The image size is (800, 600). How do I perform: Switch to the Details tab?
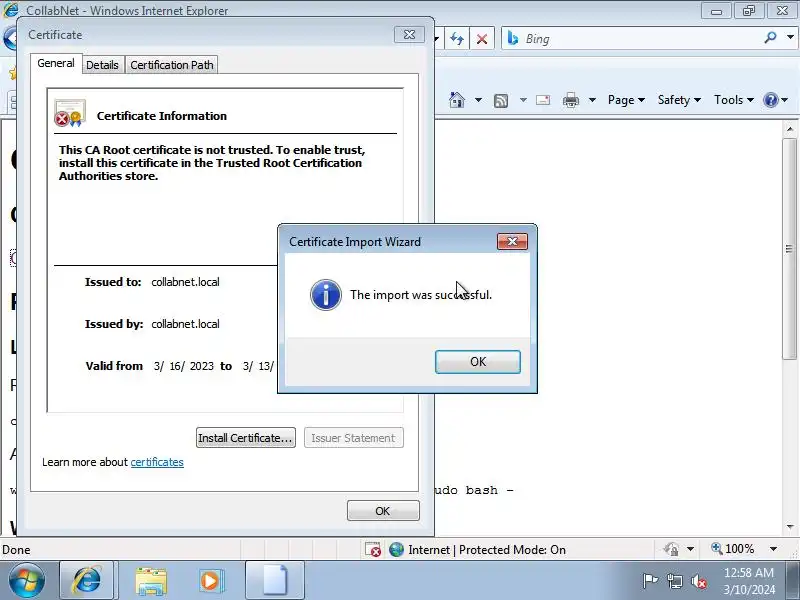point(102,65)
